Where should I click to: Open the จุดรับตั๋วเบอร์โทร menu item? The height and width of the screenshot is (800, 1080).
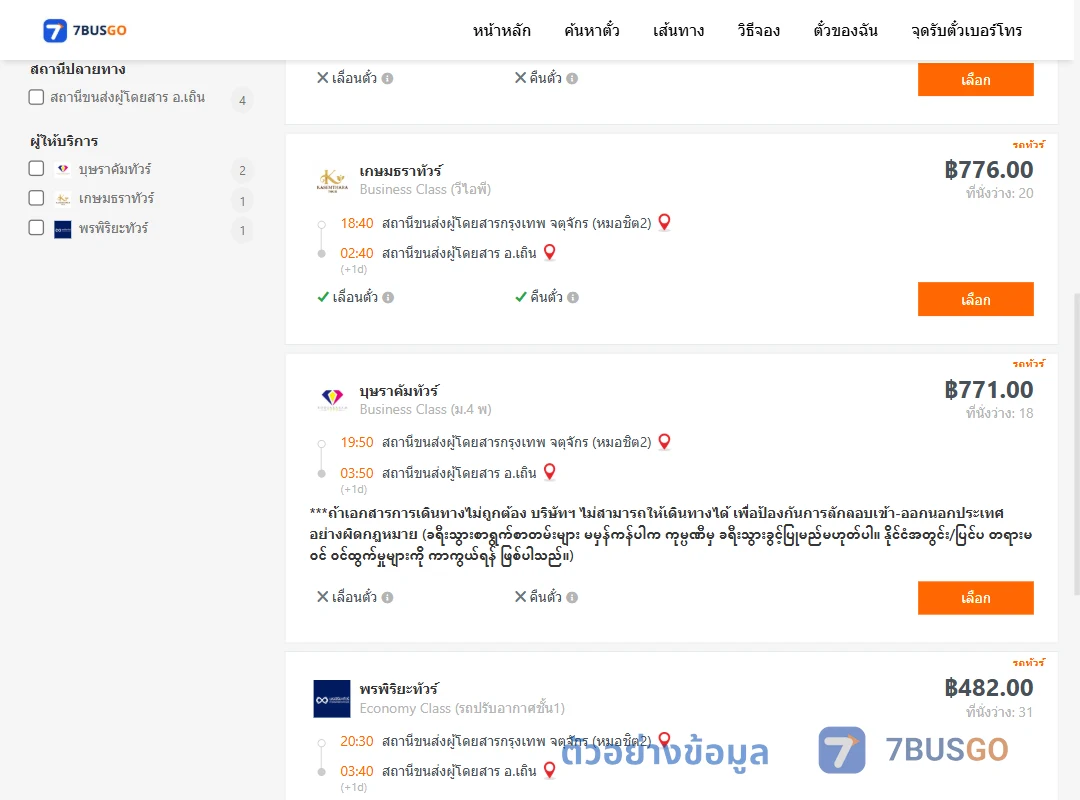click(x=966, y=30)
